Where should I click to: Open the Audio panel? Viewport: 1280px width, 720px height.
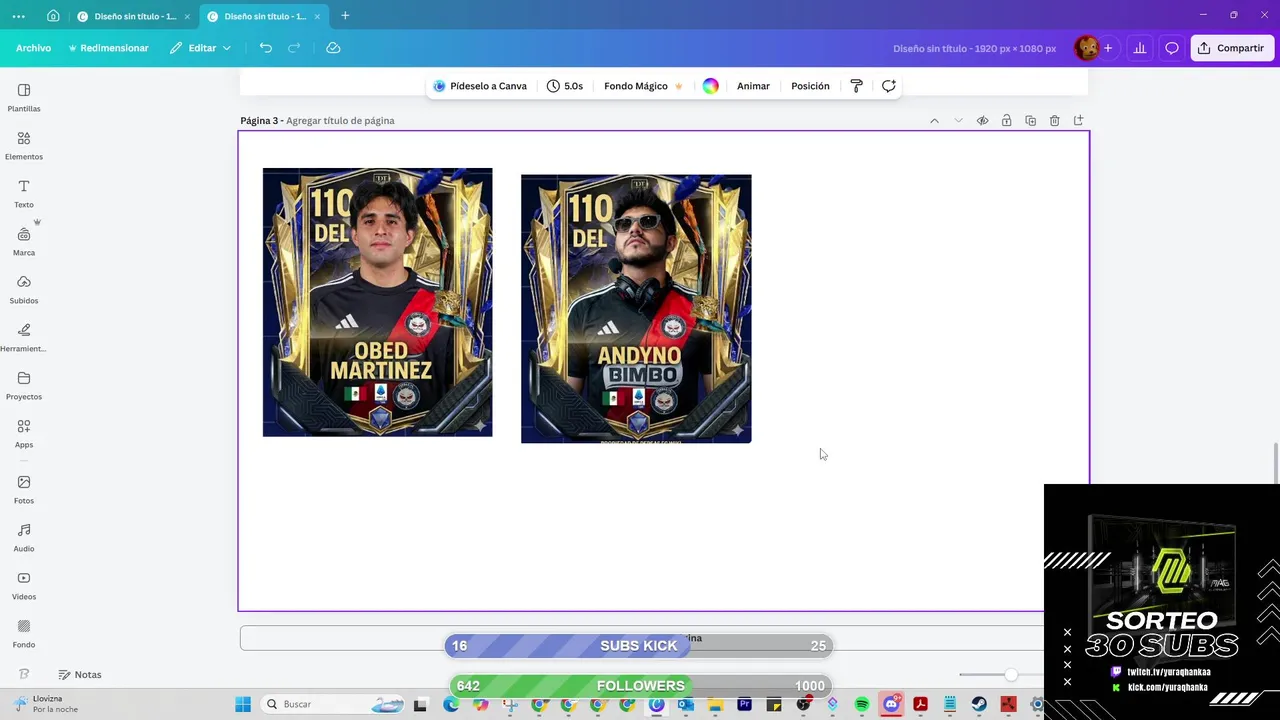[24, 537]
